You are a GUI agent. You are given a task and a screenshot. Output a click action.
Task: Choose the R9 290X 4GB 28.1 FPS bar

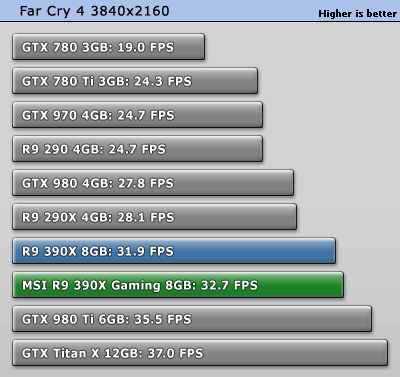tap(154, 217)
